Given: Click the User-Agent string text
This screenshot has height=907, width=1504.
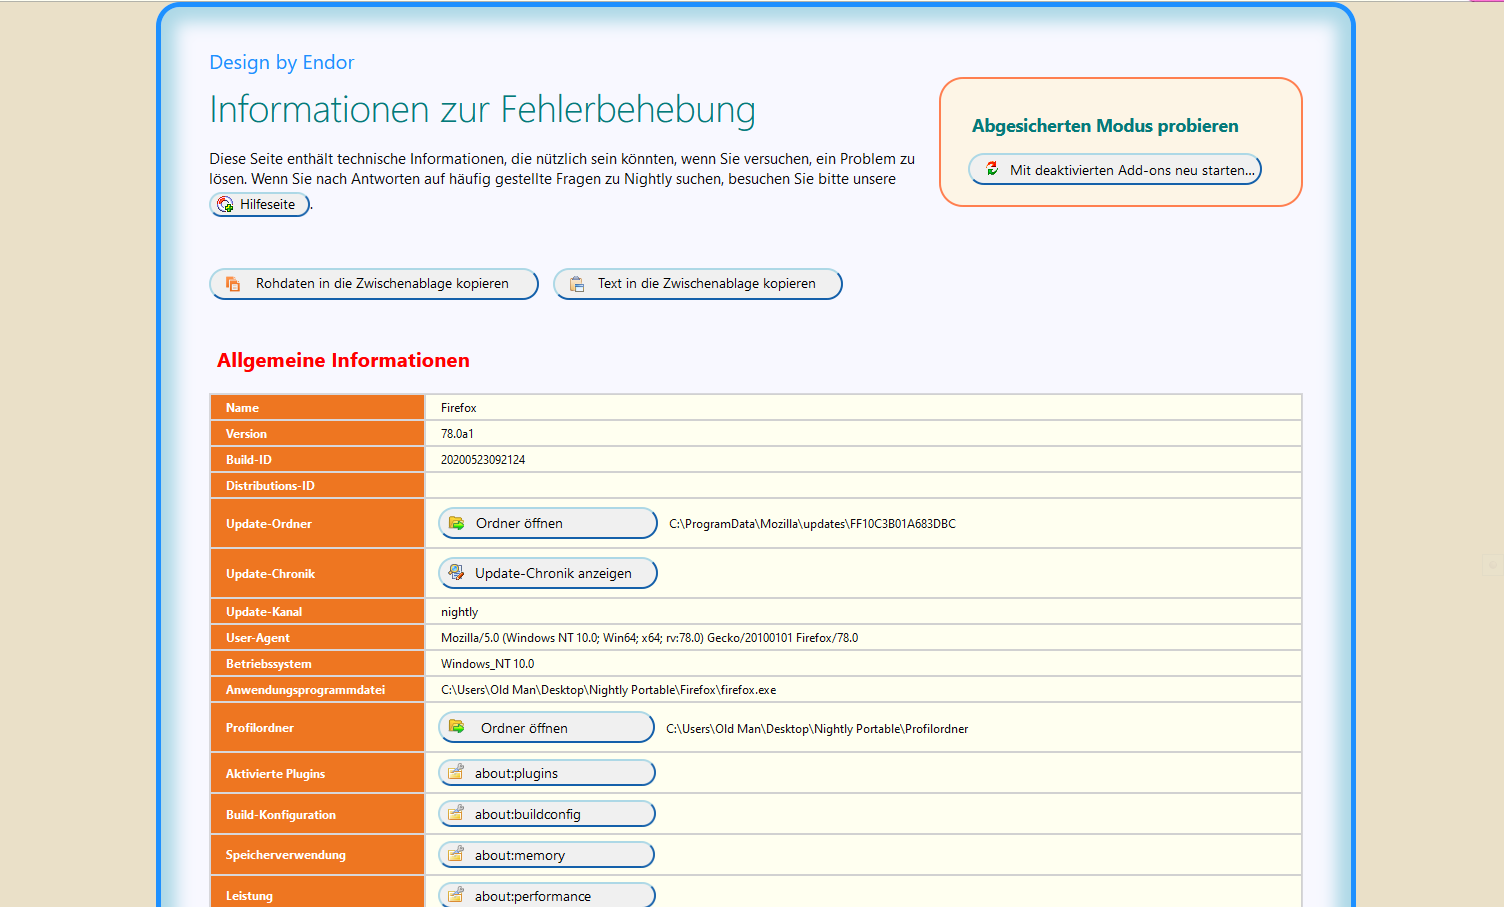Looking at the screenshot, I should coord(649,638).
